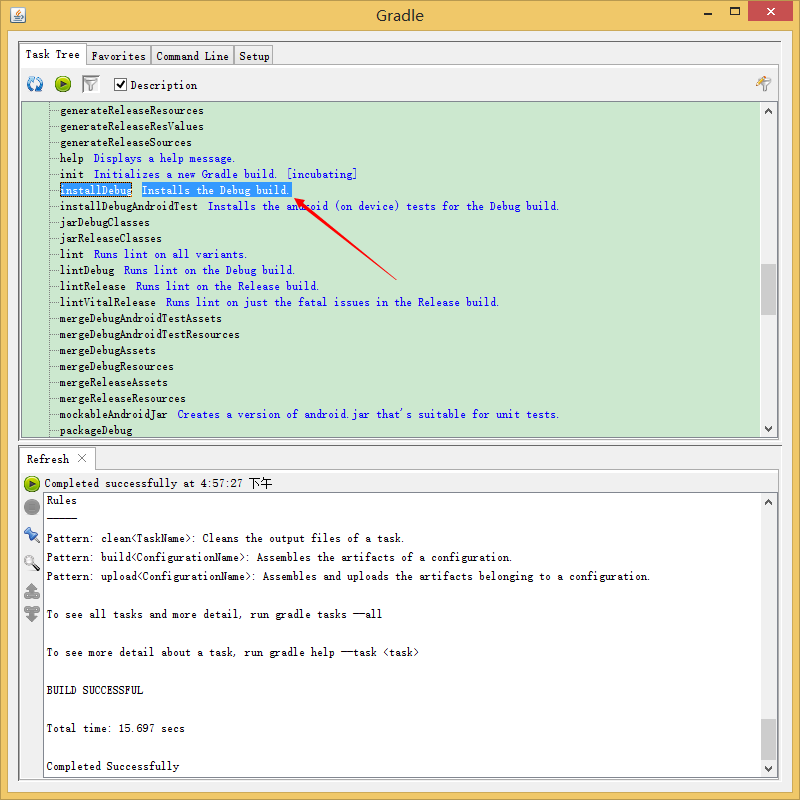This screenshot has width=800, height=800.
Task: Click the 'Rules' heading in output
Action: click(x=61, y=501)
